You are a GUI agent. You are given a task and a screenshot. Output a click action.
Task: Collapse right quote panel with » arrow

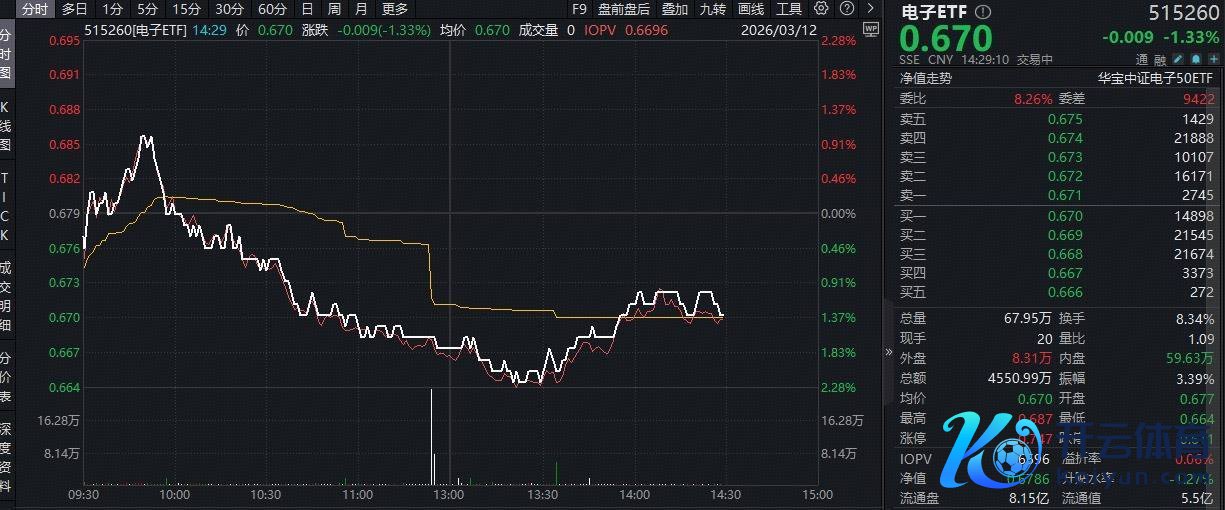click(889, 352)
